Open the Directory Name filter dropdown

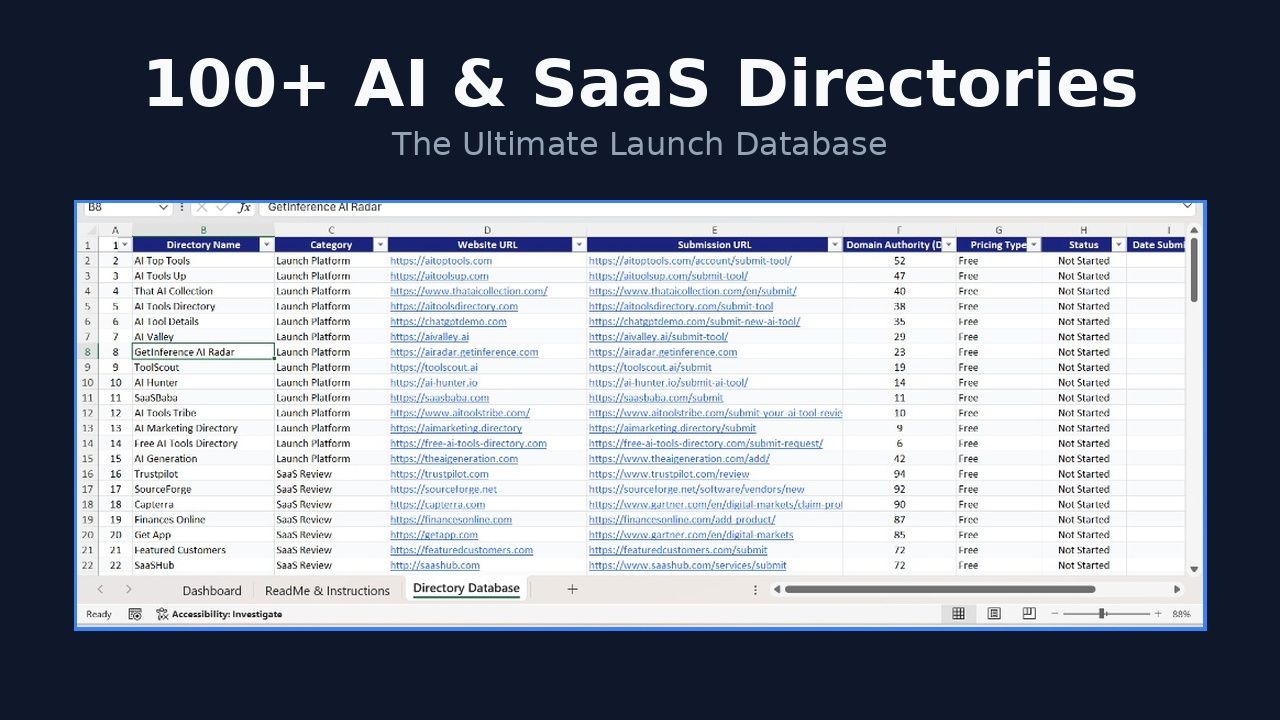pyautogui.click(x=266, y=245)
